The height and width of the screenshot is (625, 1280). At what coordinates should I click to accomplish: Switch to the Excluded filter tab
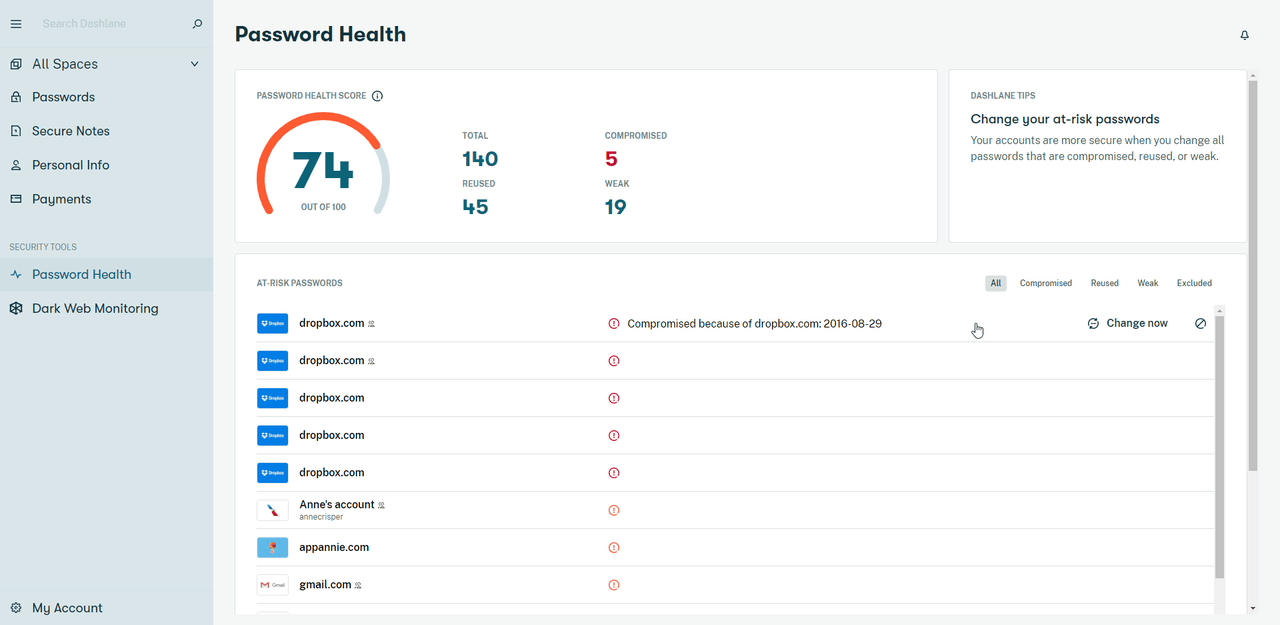(x=1194, y=283)
